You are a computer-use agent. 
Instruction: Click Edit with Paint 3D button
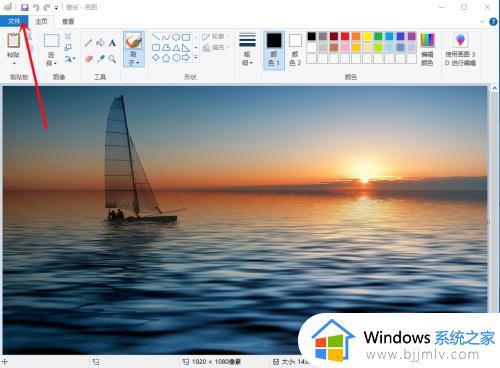[460, 49]
